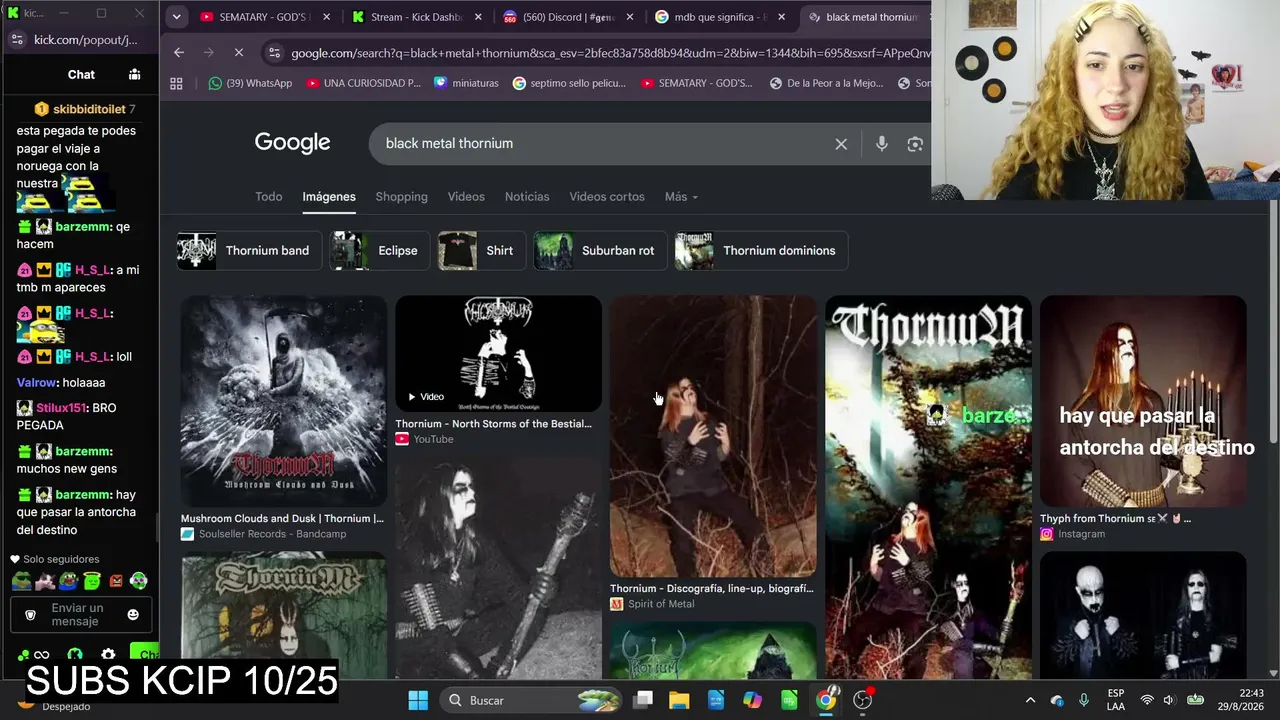Viewport: 1280px width, 720px height.
Task: Close the mdb que significa tab
Action: (782, 17)
